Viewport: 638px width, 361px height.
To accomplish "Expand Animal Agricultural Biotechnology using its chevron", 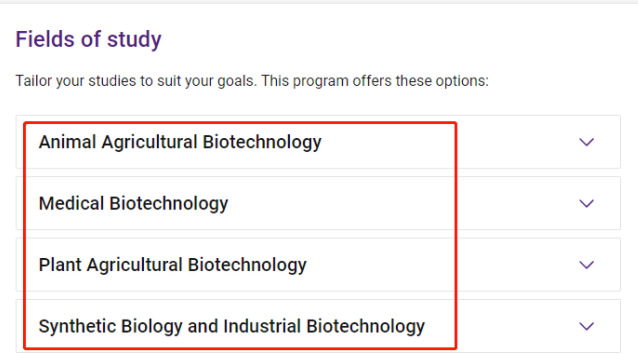I will pos(586,142).
